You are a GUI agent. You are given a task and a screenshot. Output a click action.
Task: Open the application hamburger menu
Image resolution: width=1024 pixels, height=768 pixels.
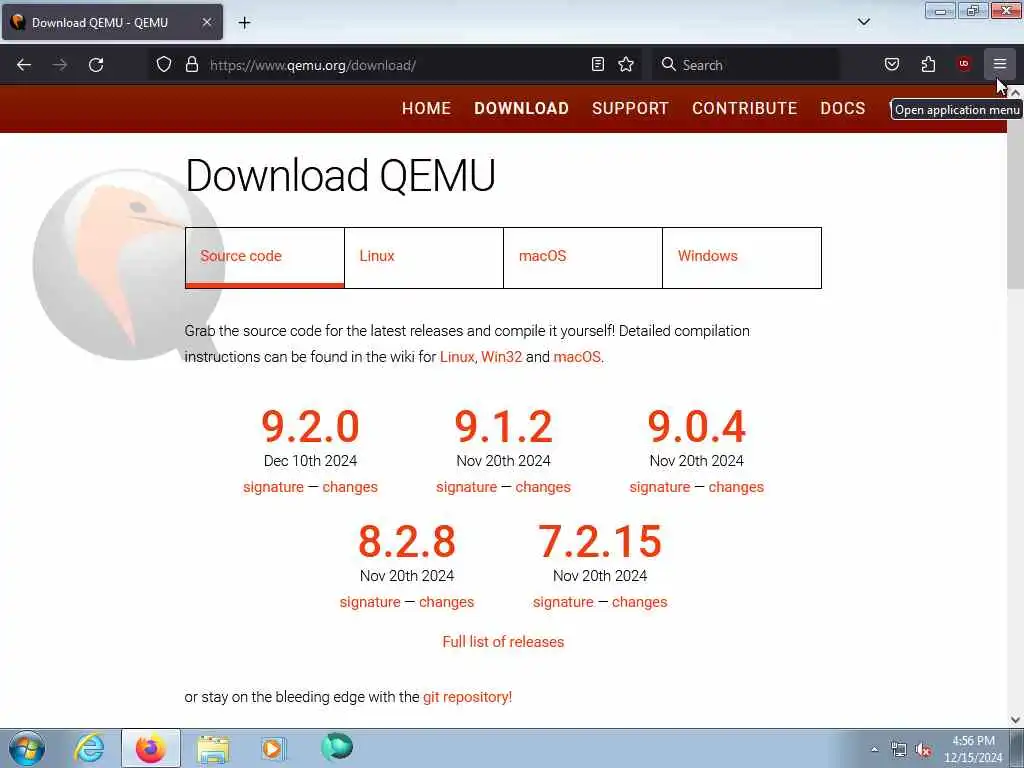pyautogui.click(x=1000, y=64)
